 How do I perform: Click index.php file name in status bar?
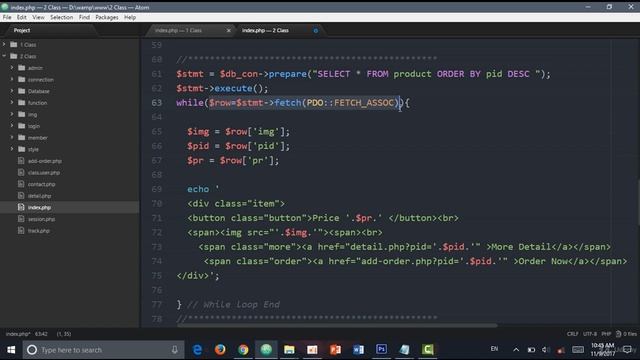[17, 334]
